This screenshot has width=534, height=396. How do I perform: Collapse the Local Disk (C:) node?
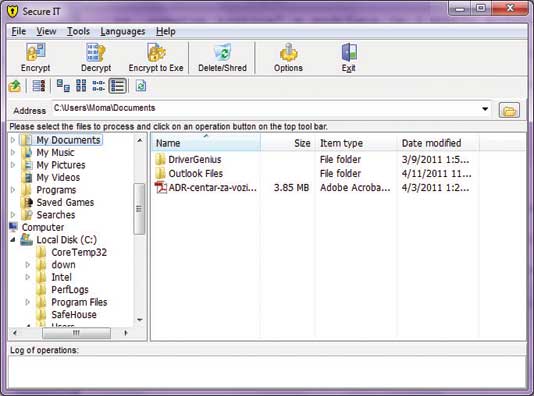(13, 240)
